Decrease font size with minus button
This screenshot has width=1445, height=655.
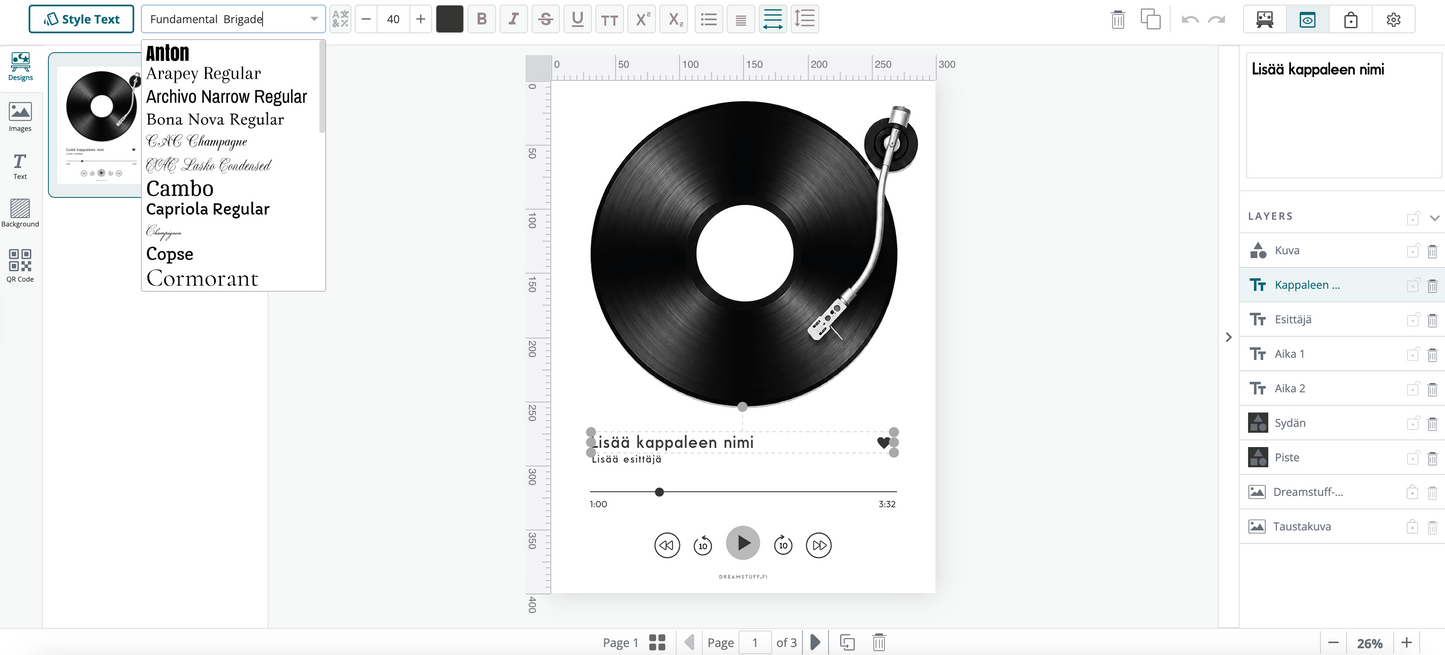(x=365, y=19)
